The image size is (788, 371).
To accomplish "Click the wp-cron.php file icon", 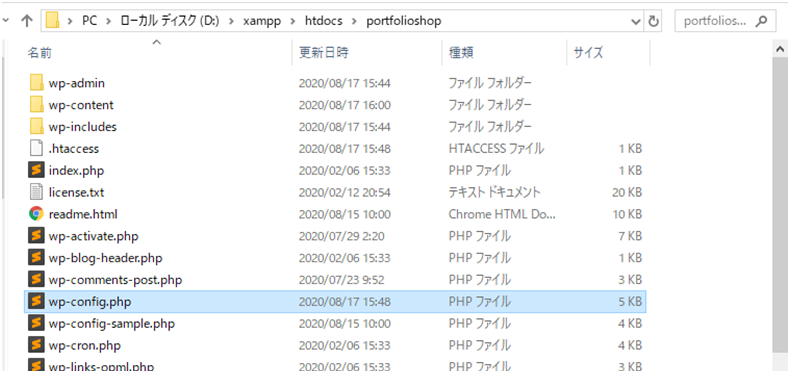I will 37,345.
